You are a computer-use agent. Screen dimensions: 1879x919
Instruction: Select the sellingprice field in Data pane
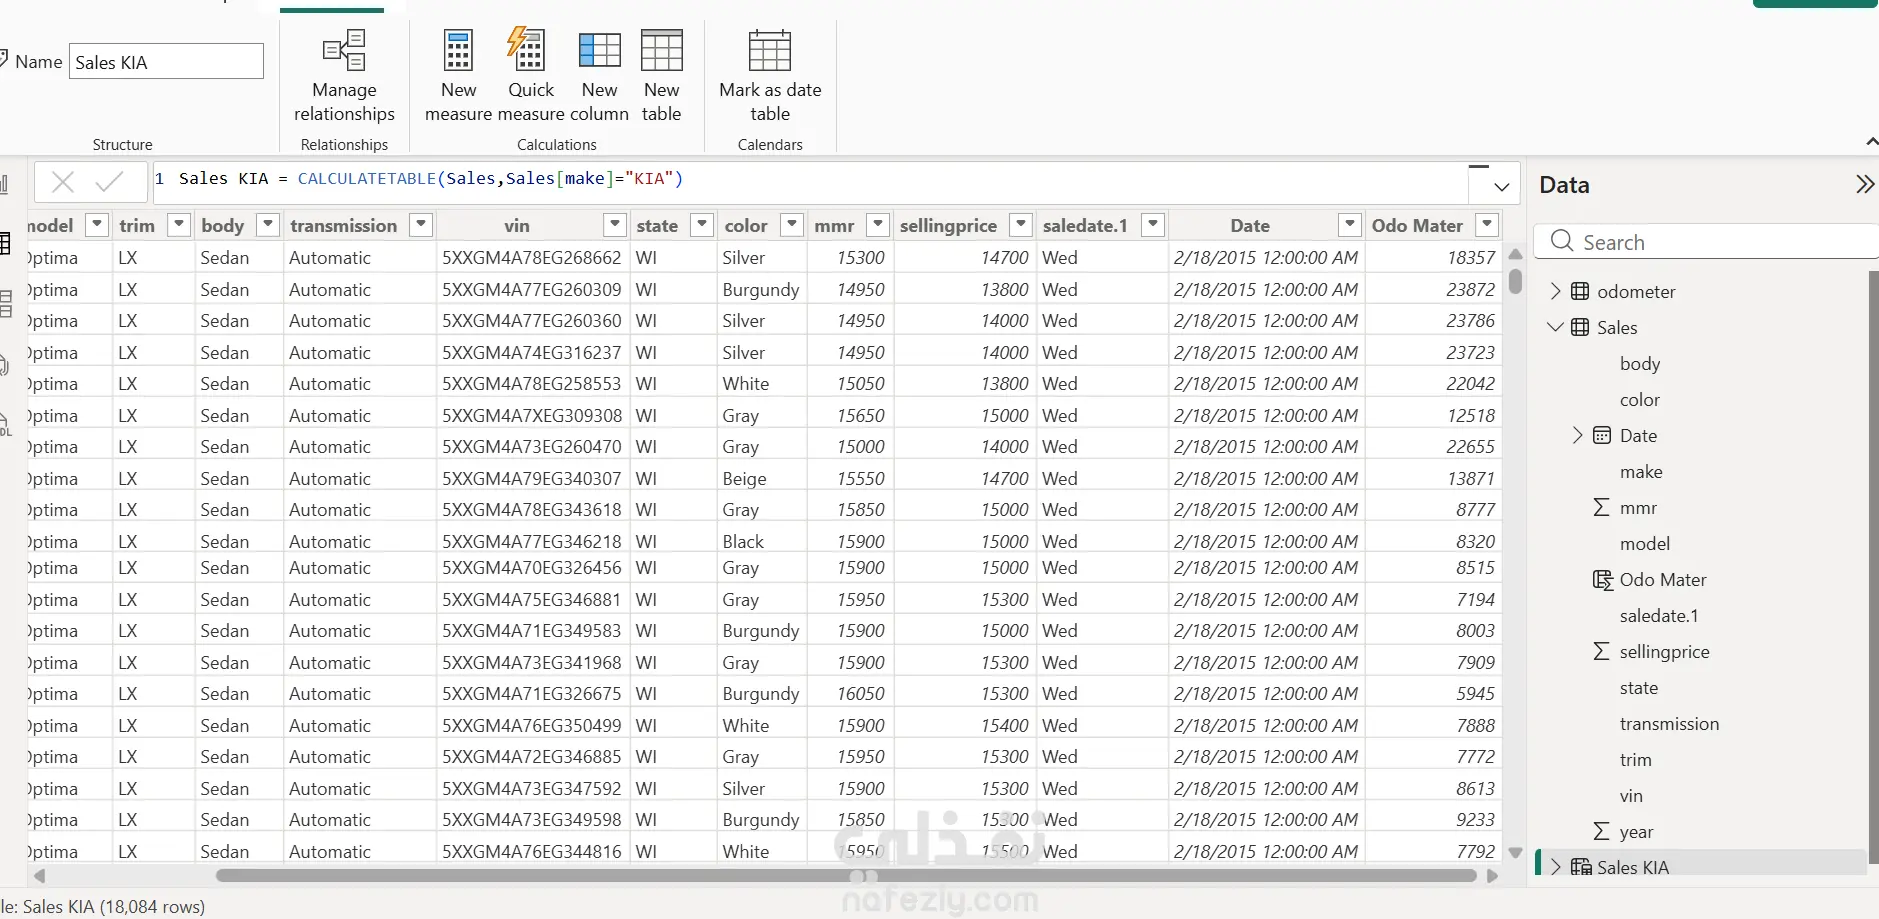[1664, 652]
